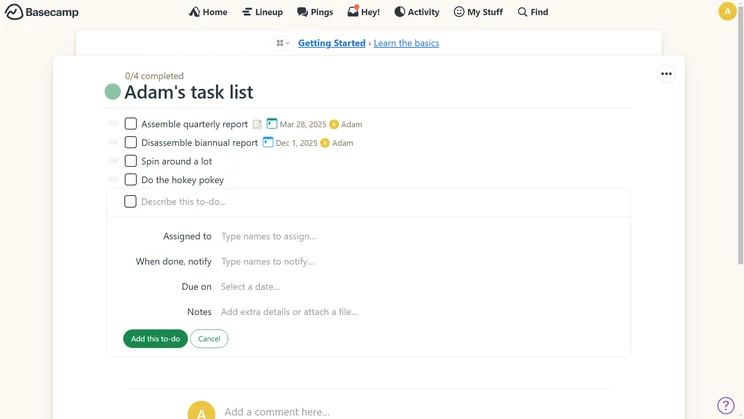Check off Assemble quarterly report
Image resolution: width=744 pixels, height=419 pixels.
coord(130,124)
